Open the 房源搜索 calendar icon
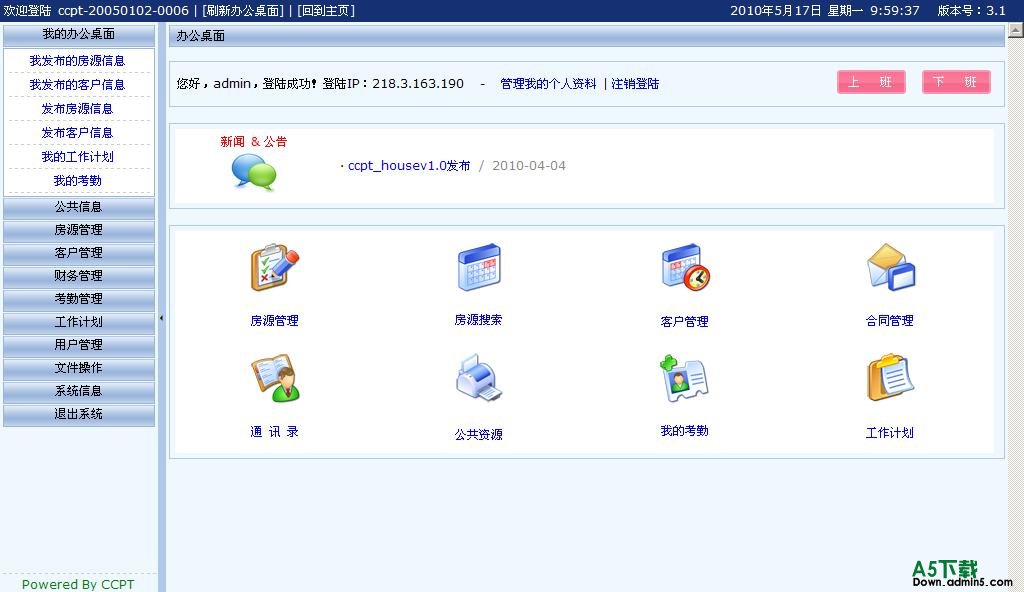Viewport: 1024px width, 592px height. coord(479,267)
